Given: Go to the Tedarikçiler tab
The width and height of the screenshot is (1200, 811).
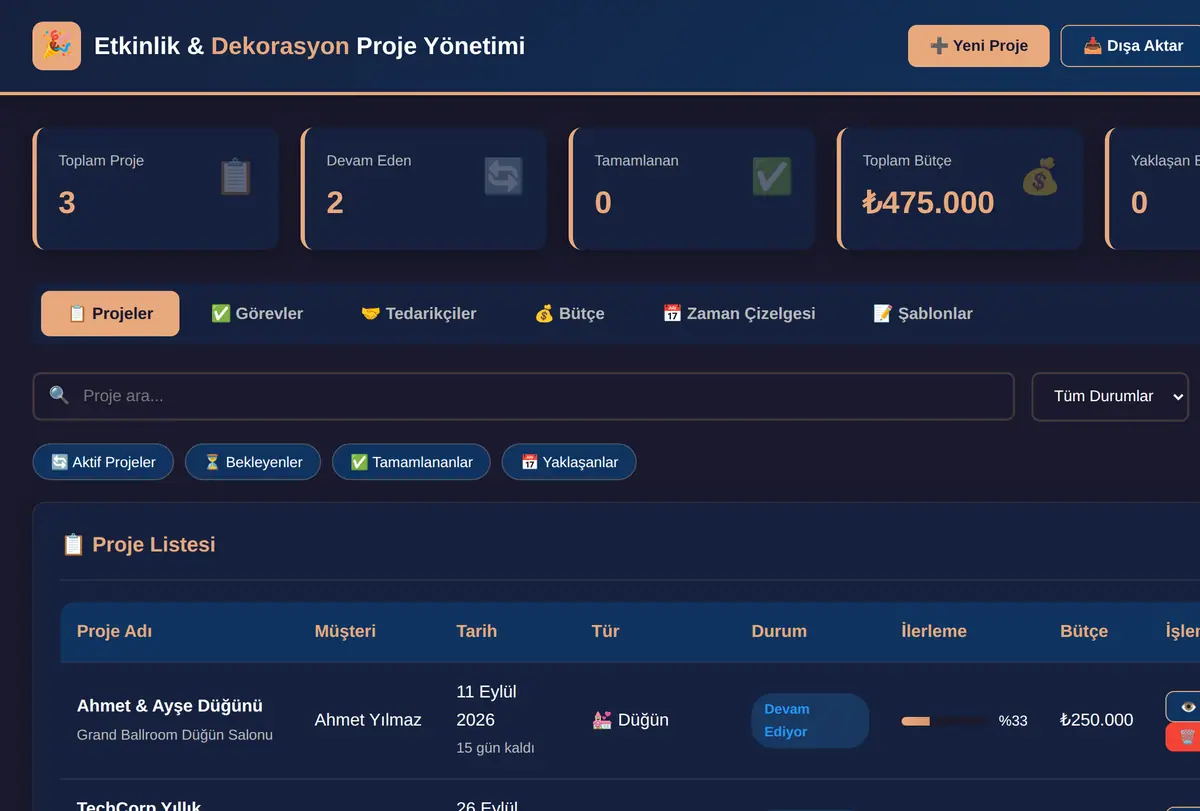Looking at the screenshot, I should 418,314.
